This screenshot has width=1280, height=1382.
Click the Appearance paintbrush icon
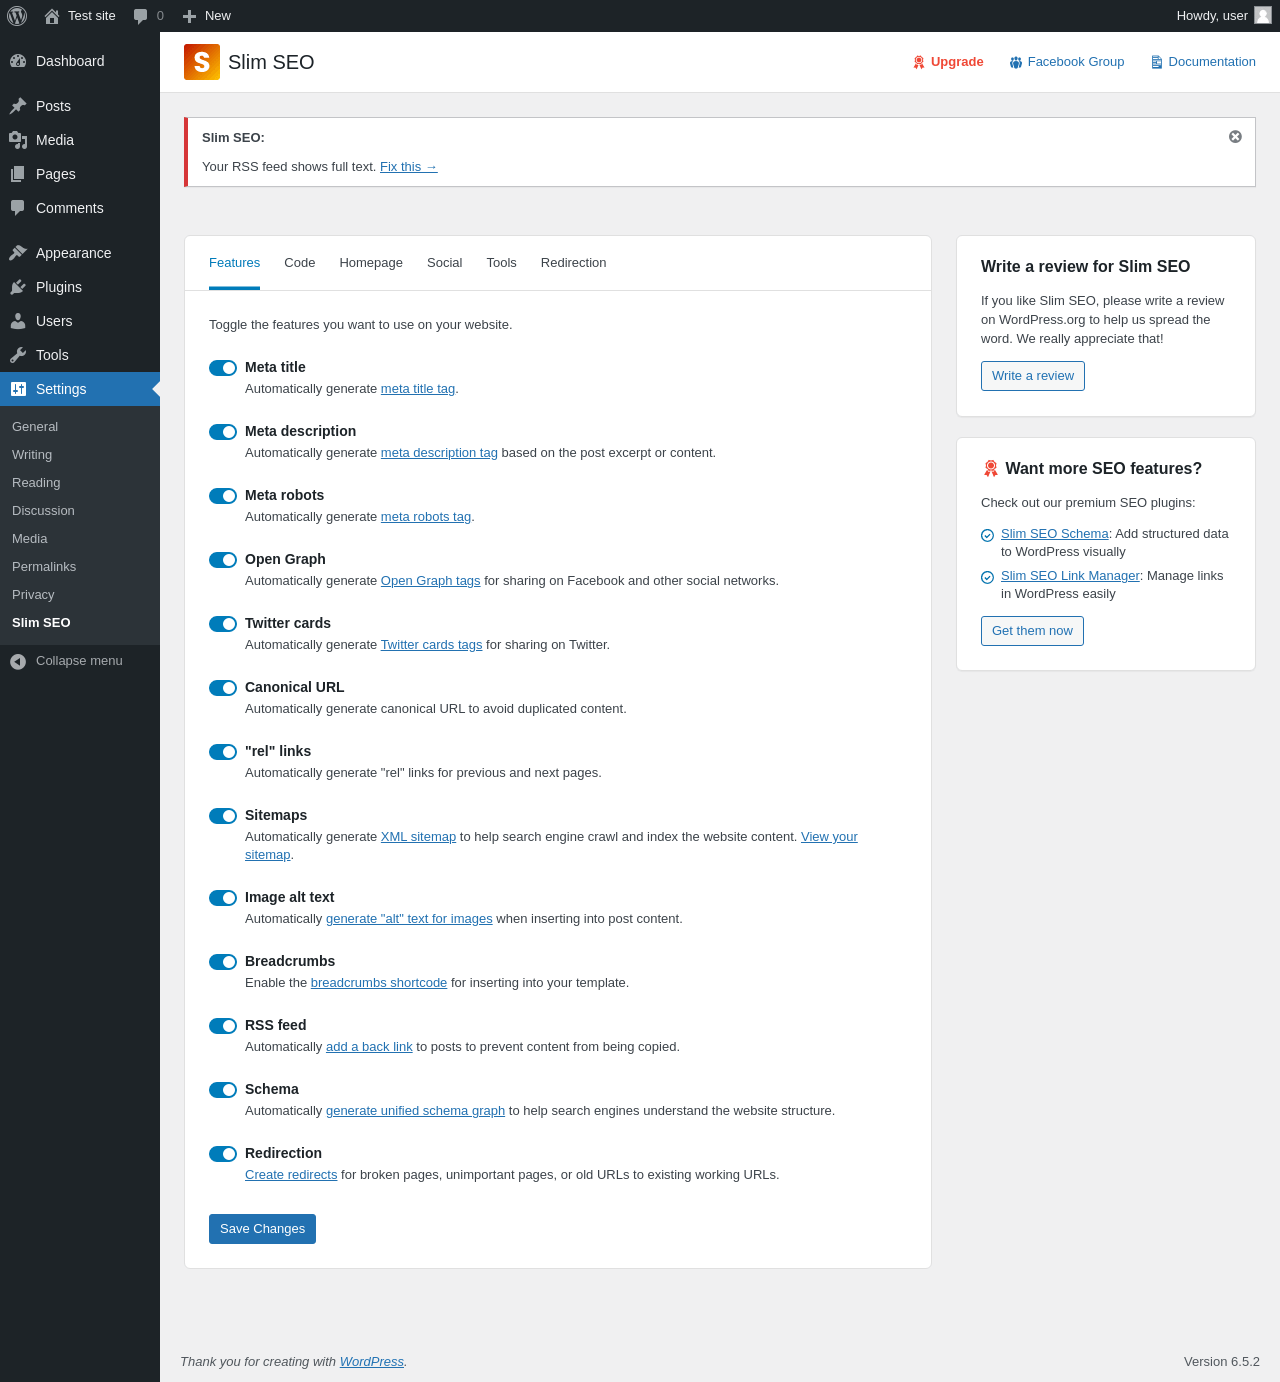[18, 253]
